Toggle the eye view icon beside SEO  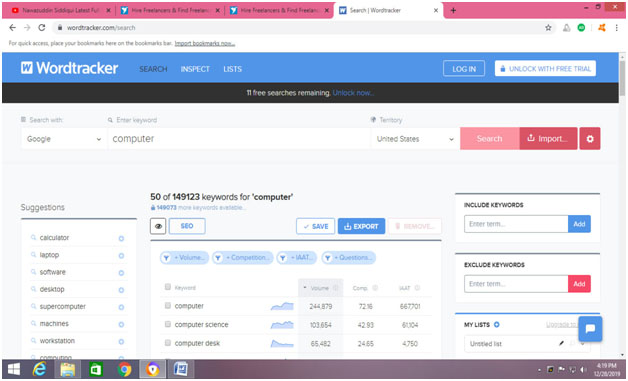(158, 226)
